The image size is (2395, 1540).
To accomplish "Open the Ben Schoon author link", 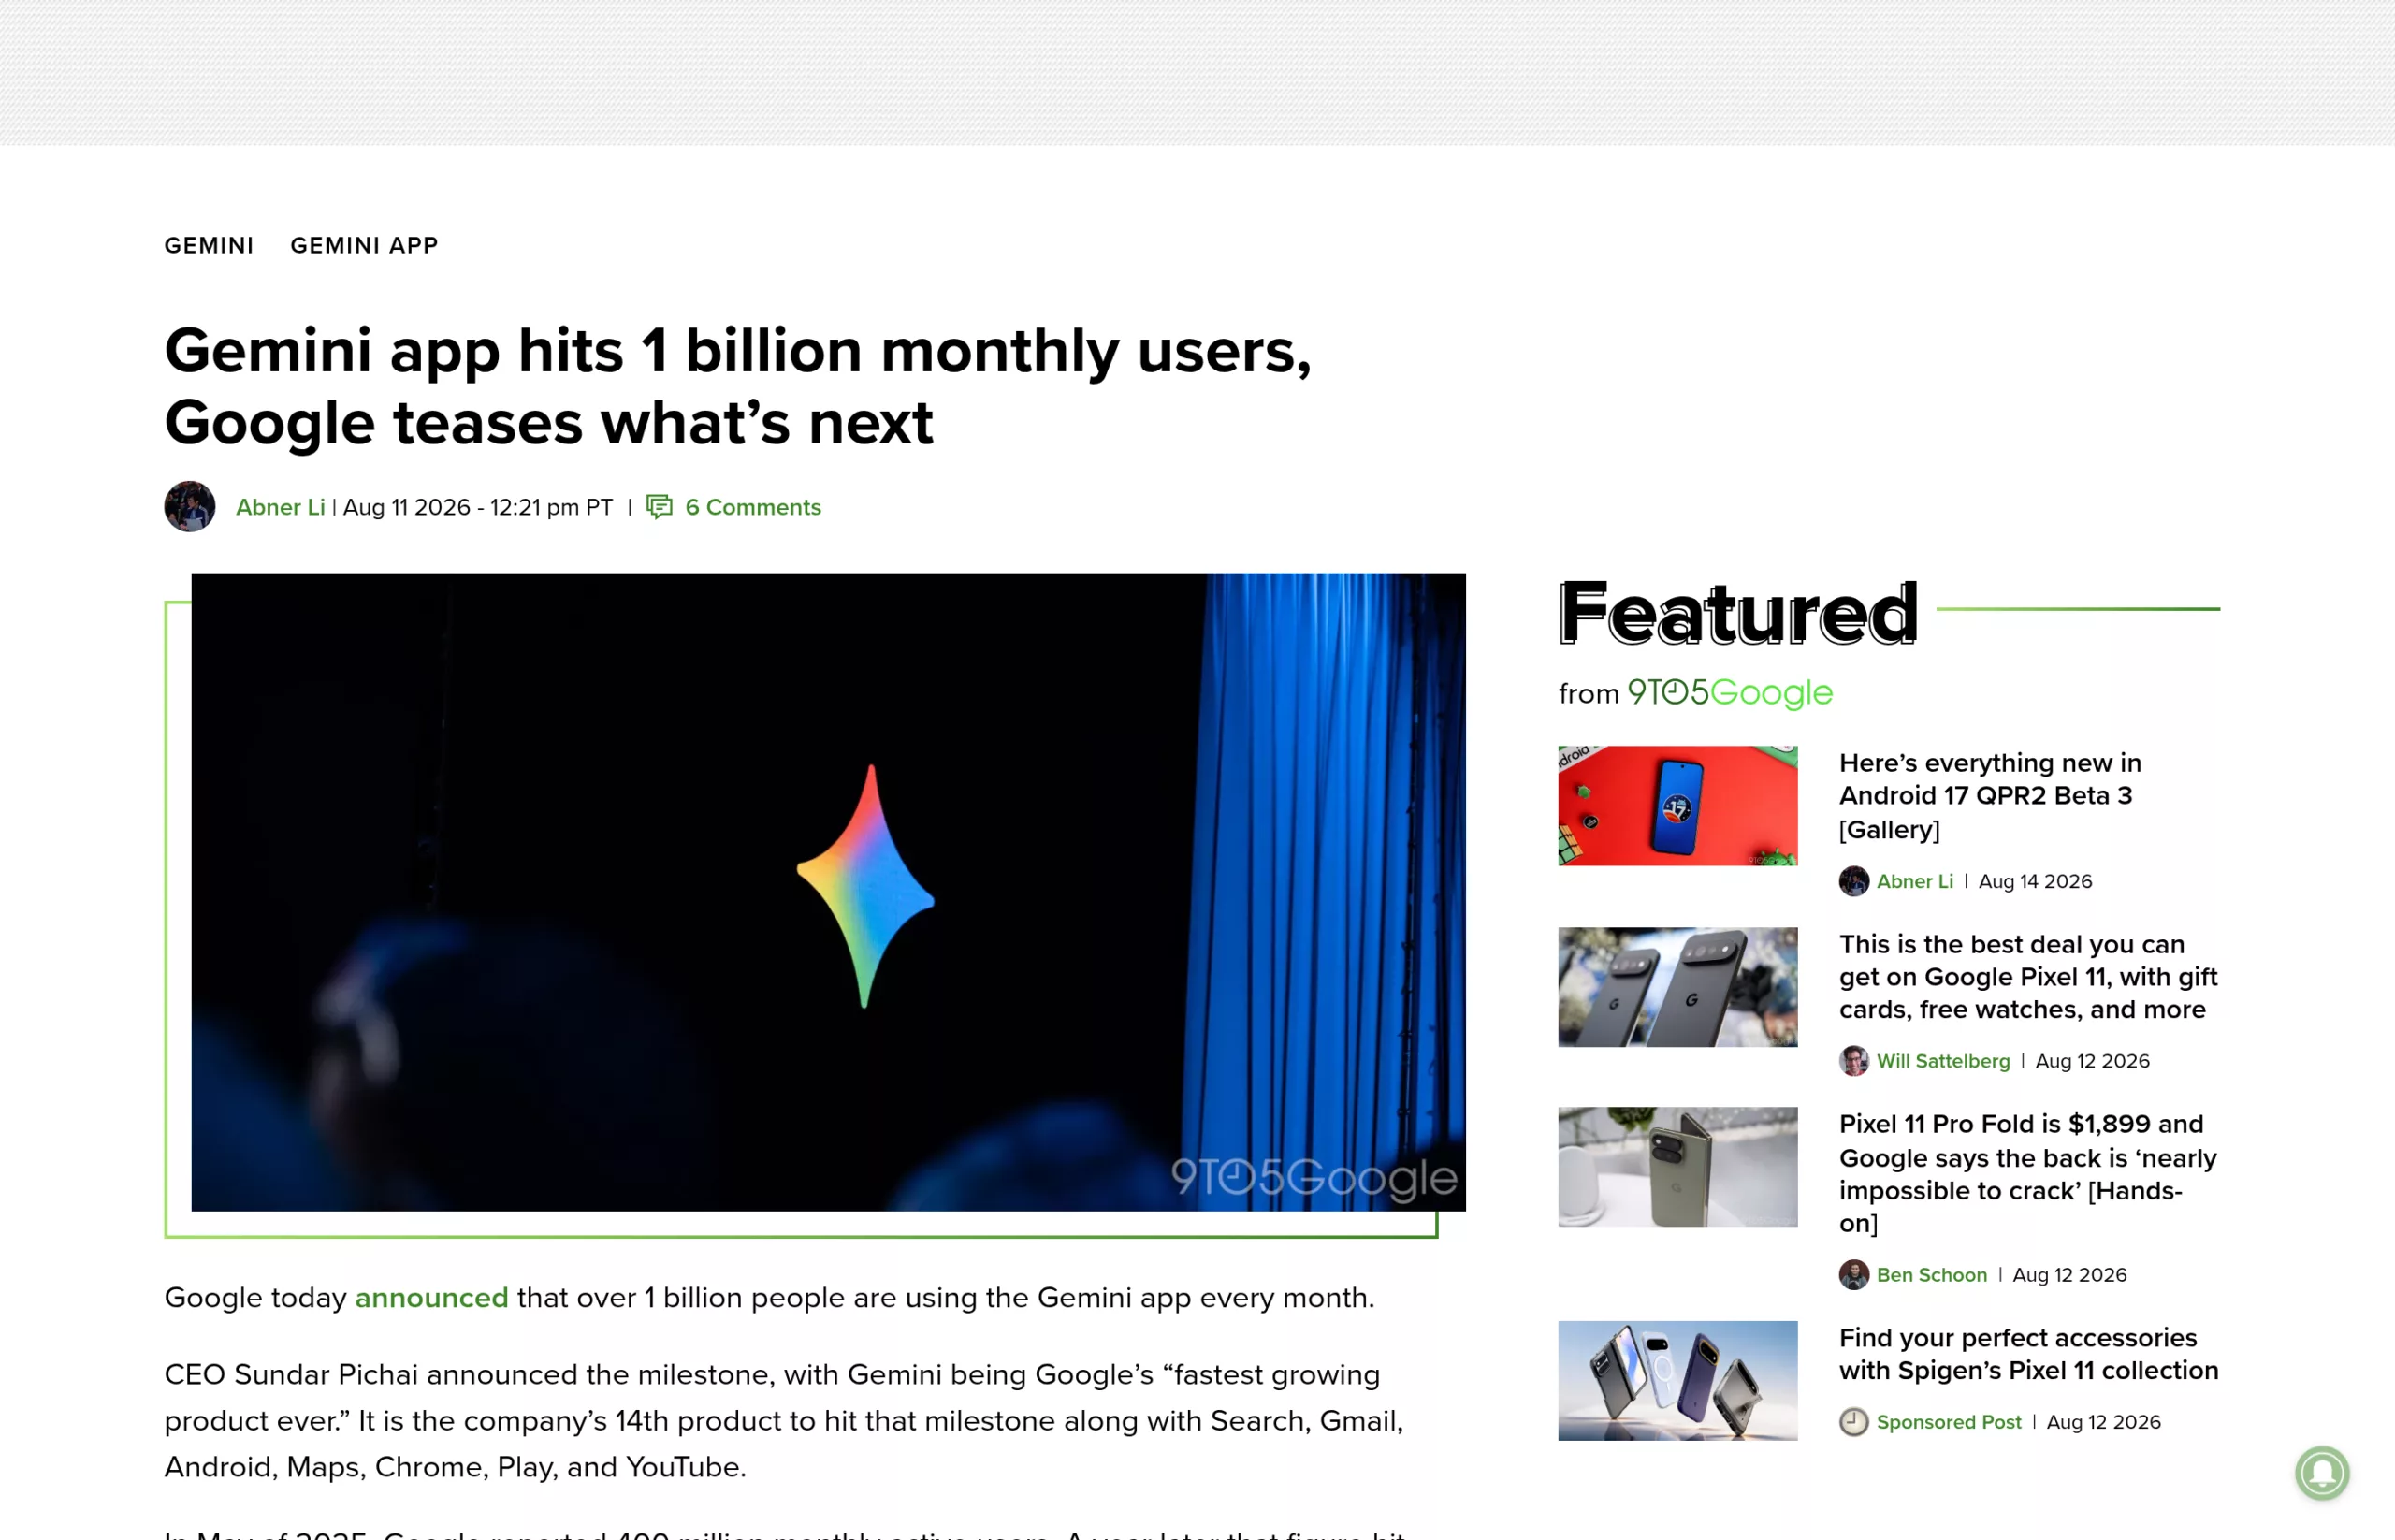I will point(1932,1275).
